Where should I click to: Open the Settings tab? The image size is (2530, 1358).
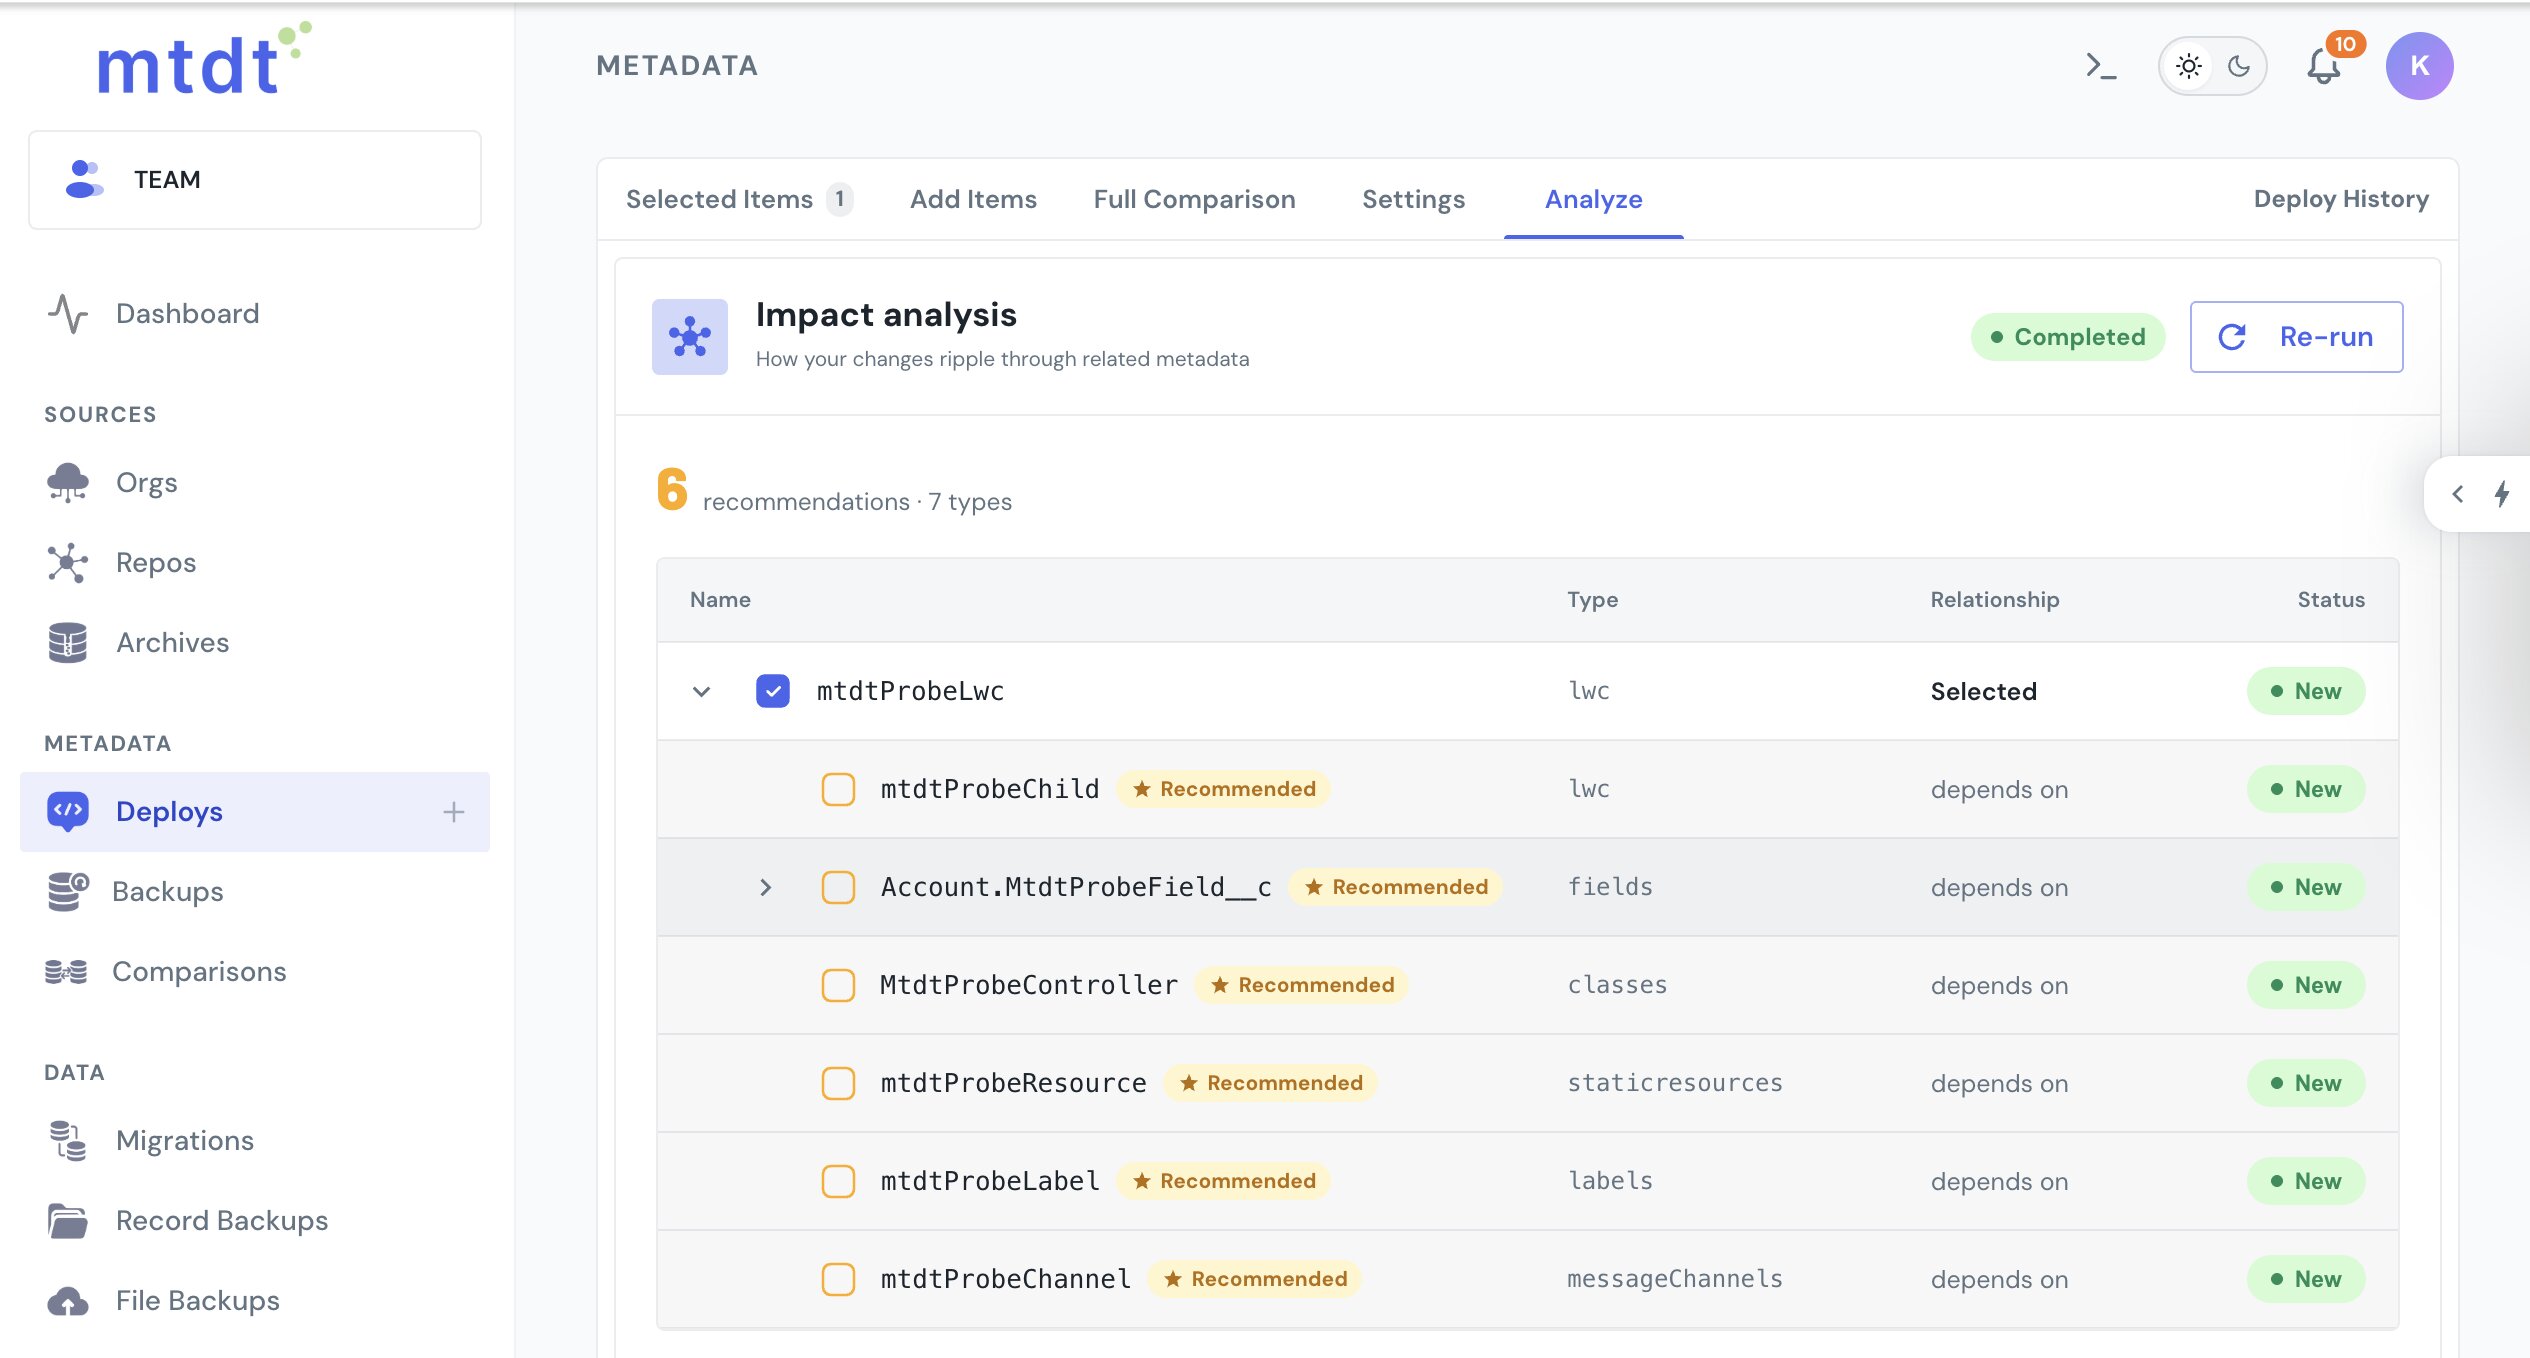click(1413, 199)
